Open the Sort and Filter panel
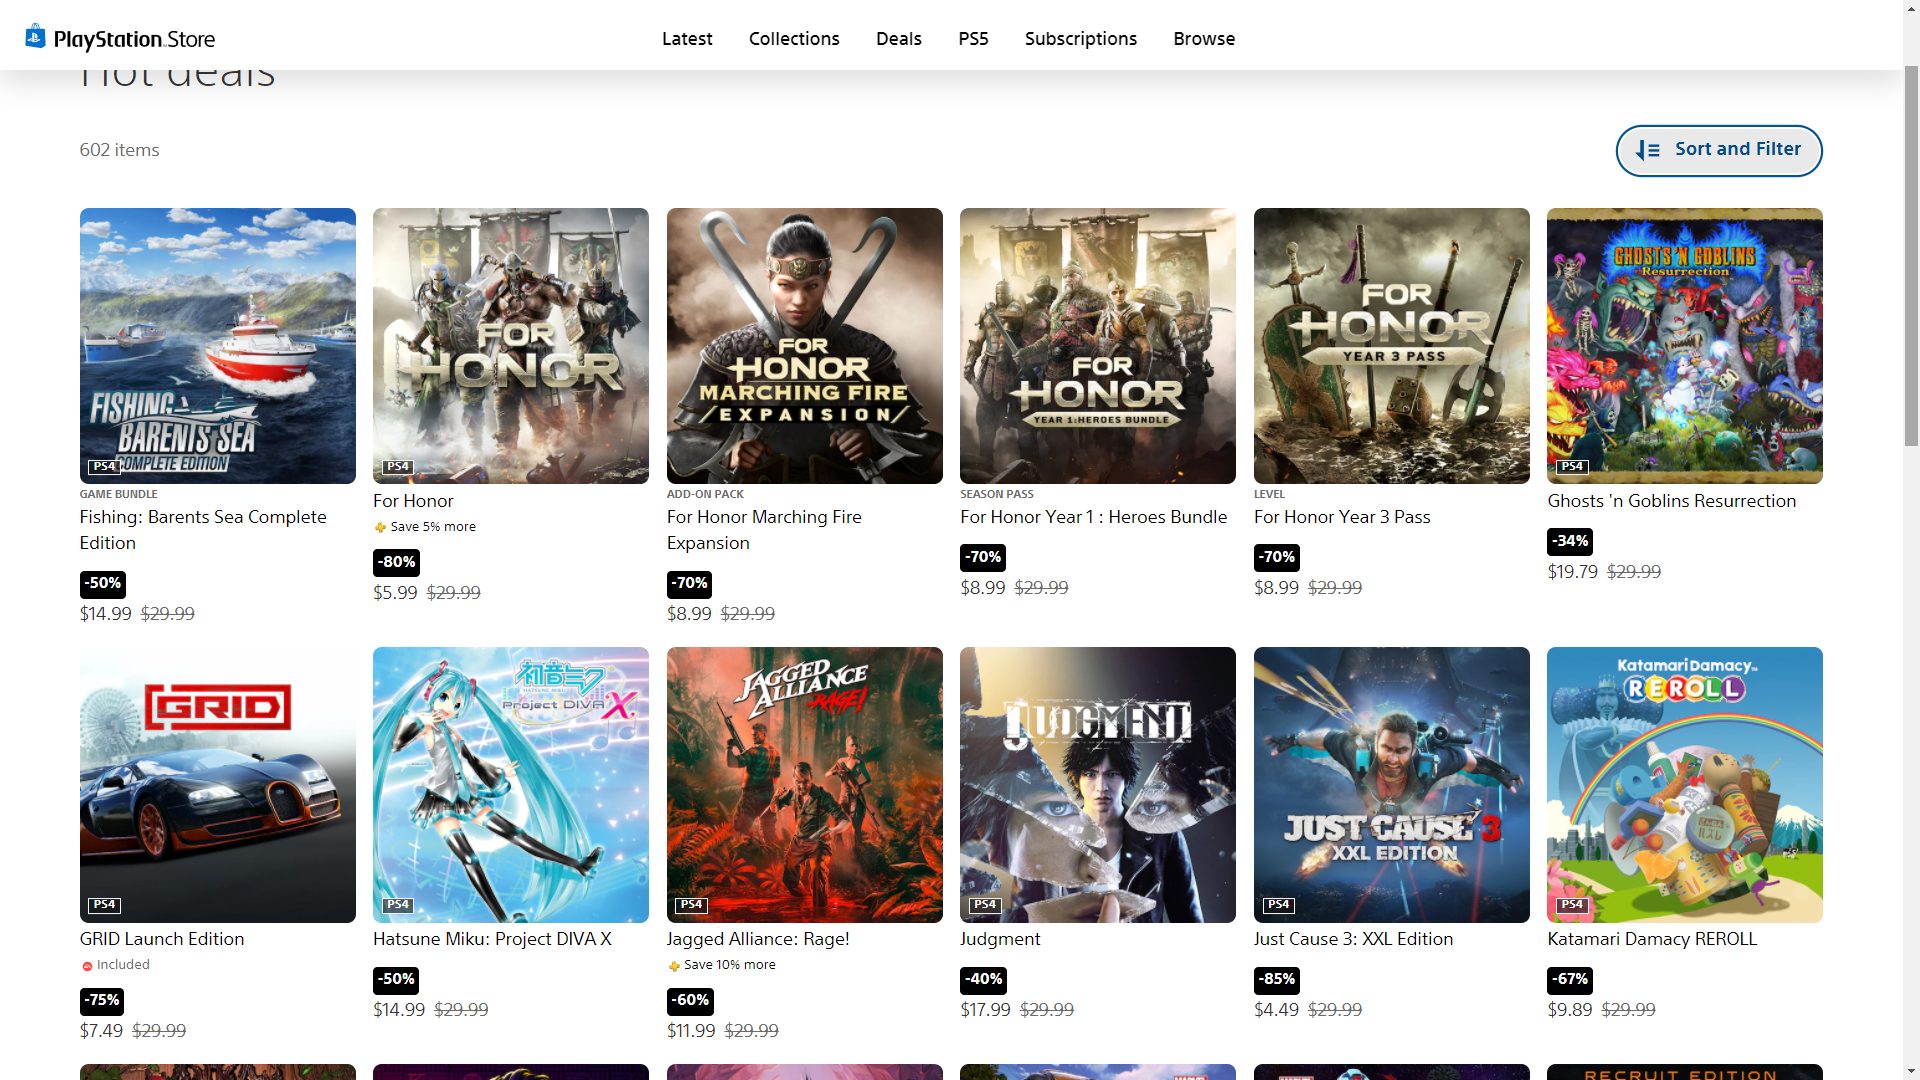 pos(1718,150)
